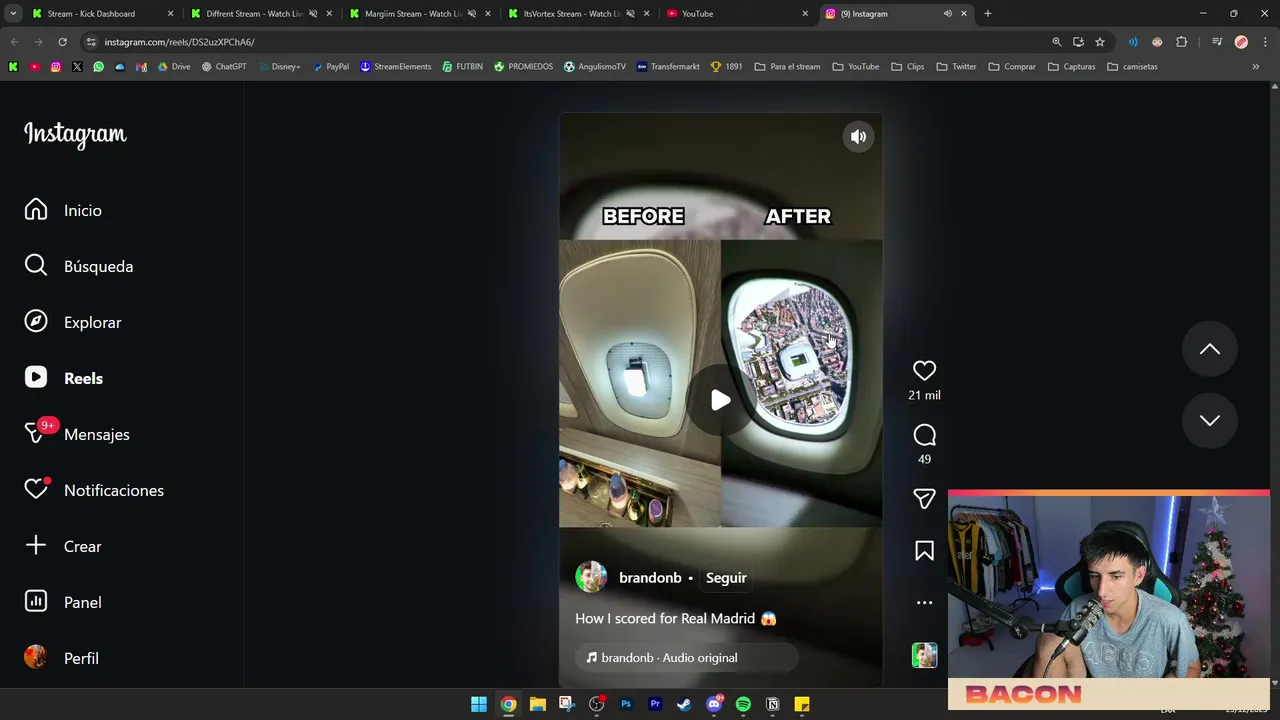Click the Instagram logo

(75, 134)
